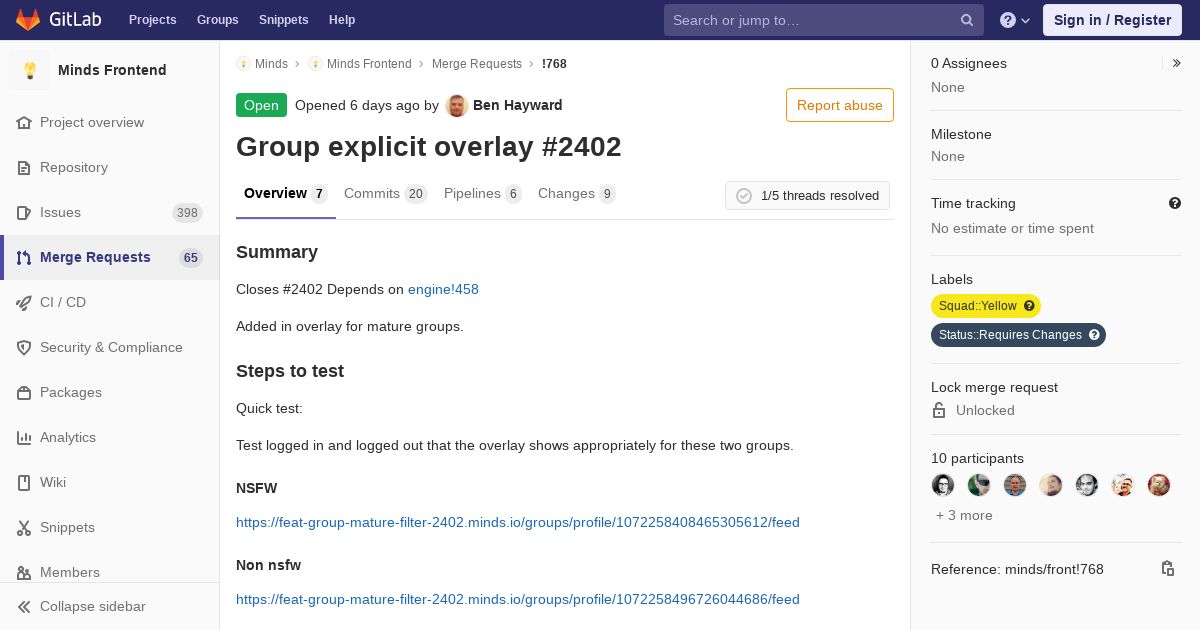Screen dimensions: 1200x630
Task: Switch to the Overview tab
Action: coord(286,194)
